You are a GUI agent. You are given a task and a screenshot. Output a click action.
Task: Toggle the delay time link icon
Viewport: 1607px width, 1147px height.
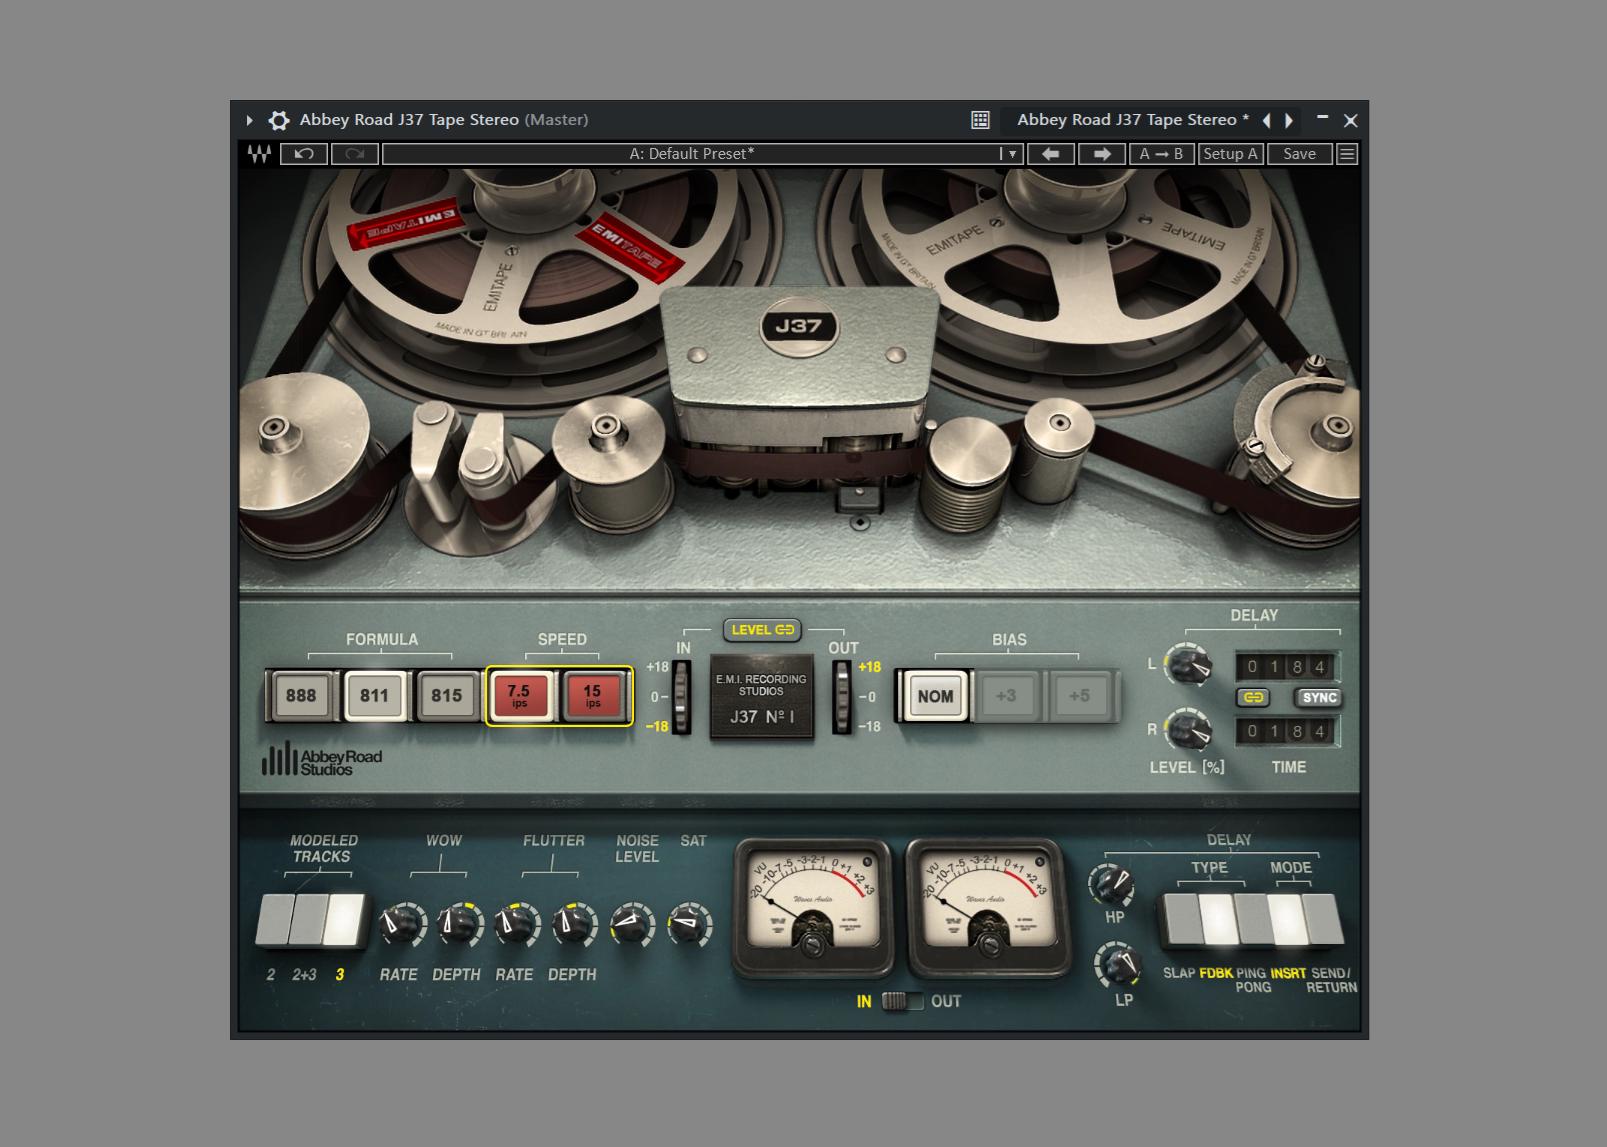[1253, 698]
